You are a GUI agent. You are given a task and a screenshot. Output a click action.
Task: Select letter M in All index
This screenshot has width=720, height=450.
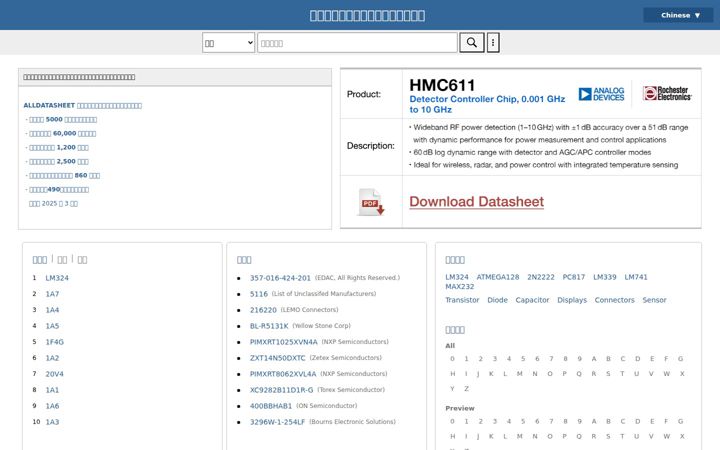click(520, 374)
